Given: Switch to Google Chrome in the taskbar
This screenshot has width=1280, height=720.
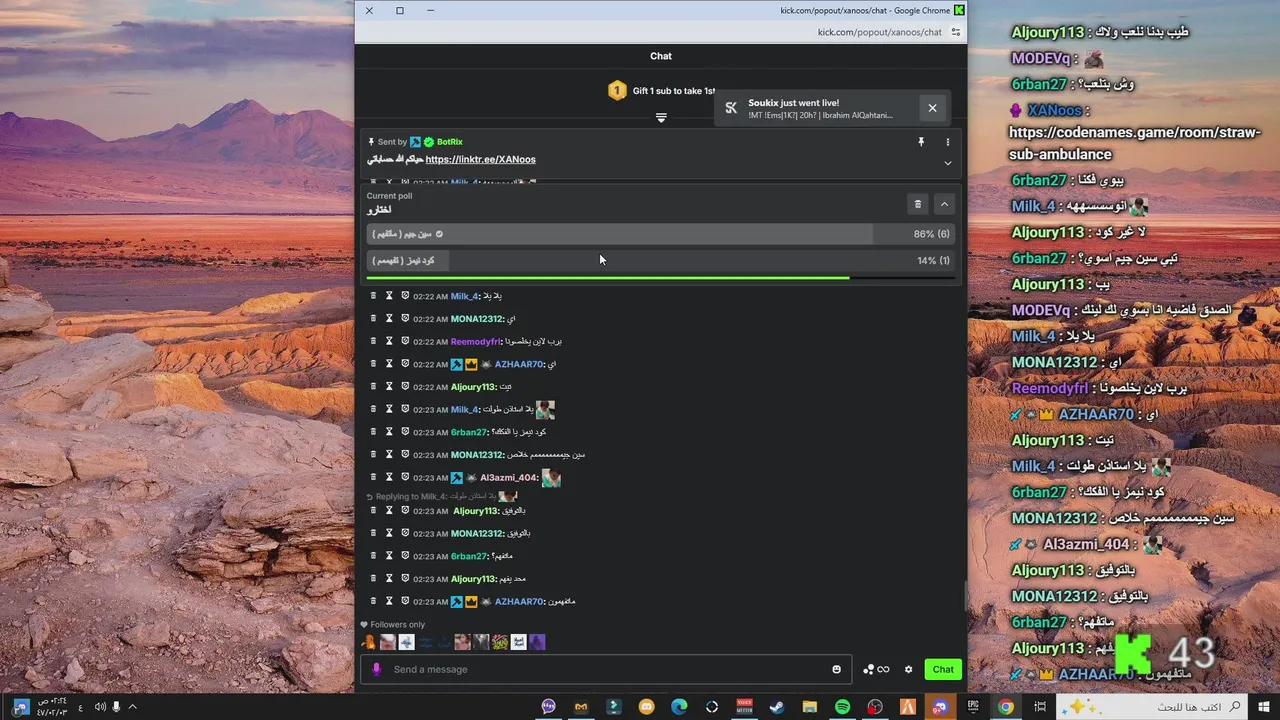Looking at the screenshot, I should (x=1006, y=707).
